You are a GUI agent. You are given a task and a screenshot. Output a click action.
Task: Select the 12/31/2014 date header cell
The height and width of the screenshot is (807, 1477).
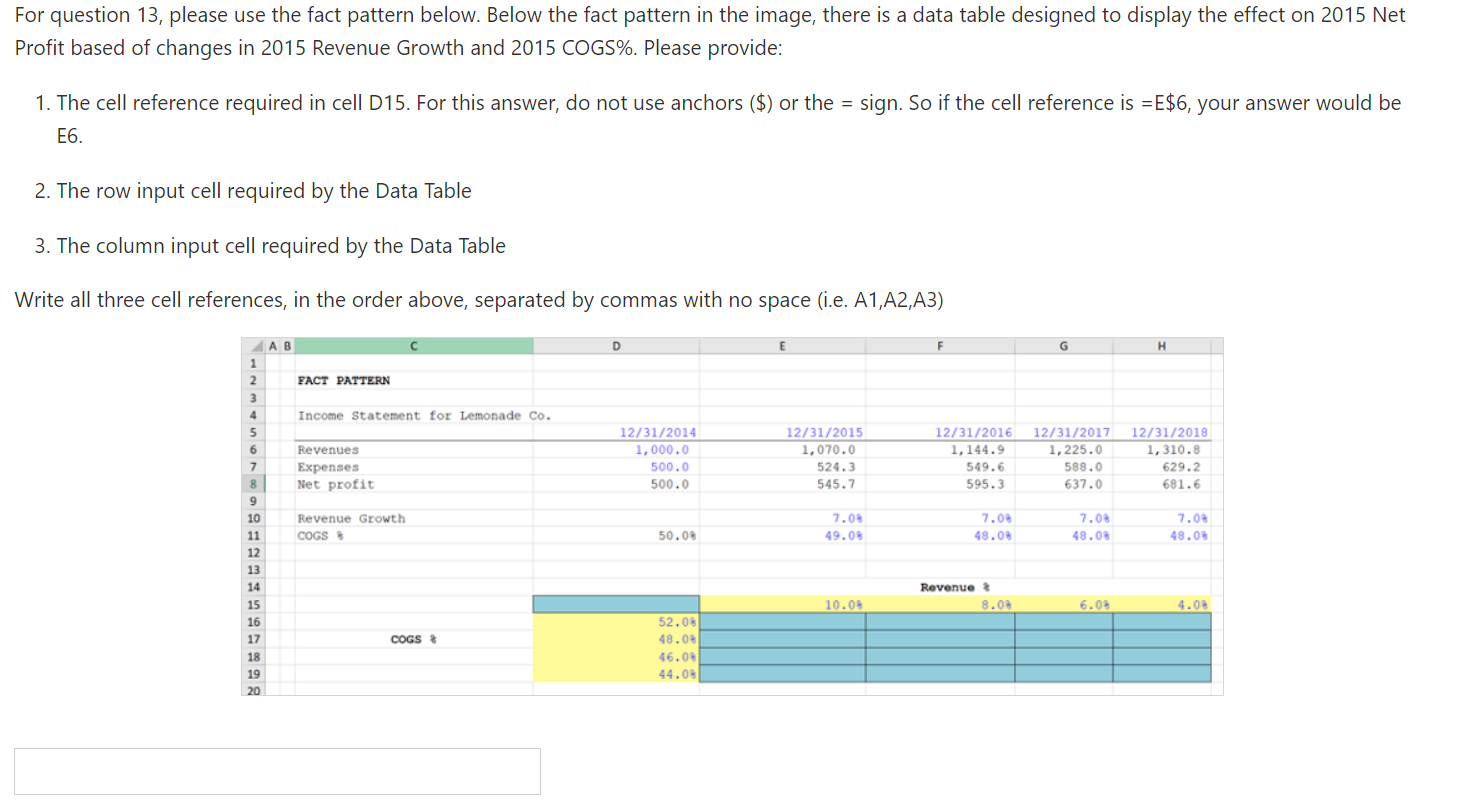[x=658, y=433]
